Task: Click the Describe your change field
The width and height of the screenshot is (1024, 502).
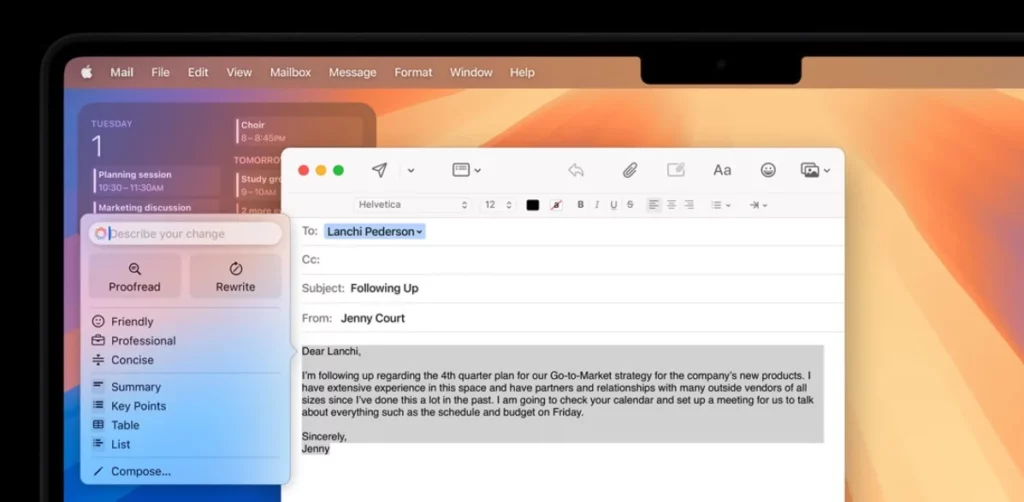Action: pyautogui.click(x=185, y=234)
